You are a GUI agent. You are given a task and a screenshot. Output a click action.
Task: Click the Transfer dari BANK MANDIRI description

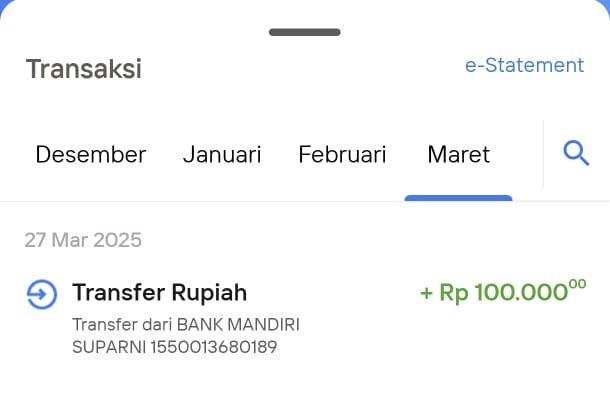(x=186, y=324)
